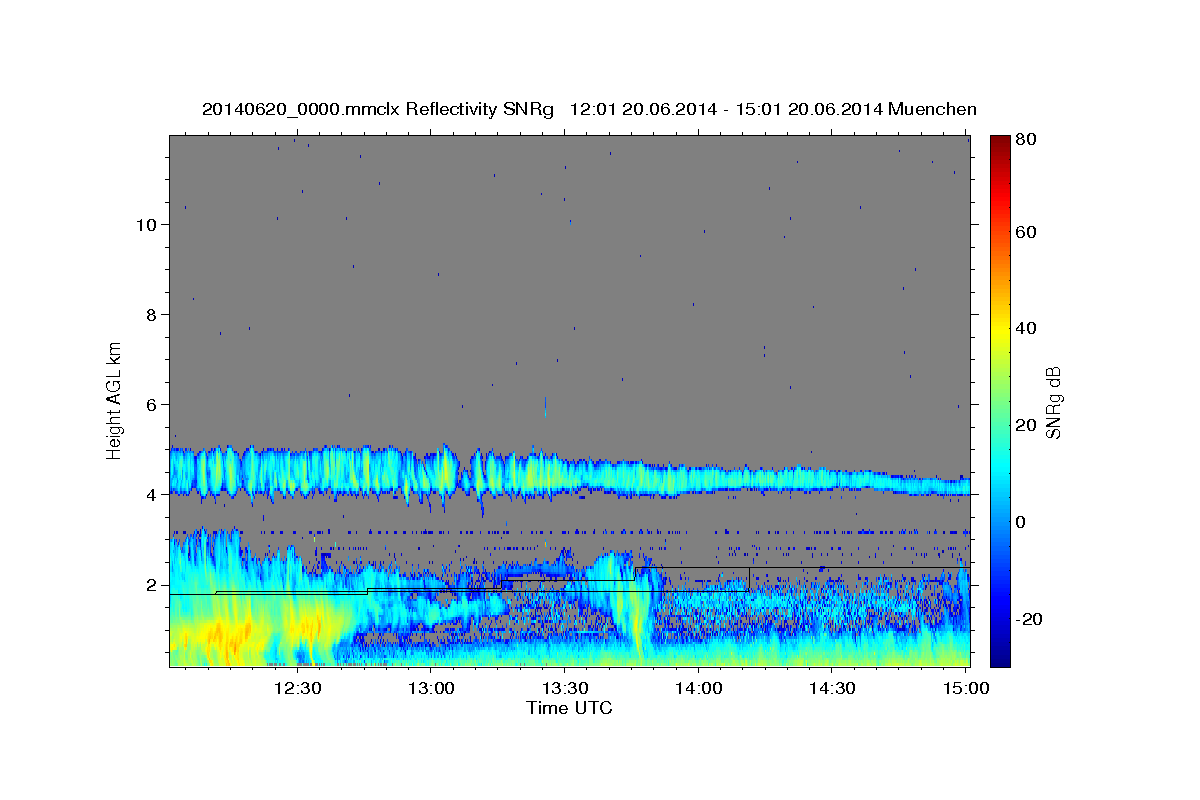Click the 14:30 time tick label
This screenshot has height=800, width=1200.
832,688
